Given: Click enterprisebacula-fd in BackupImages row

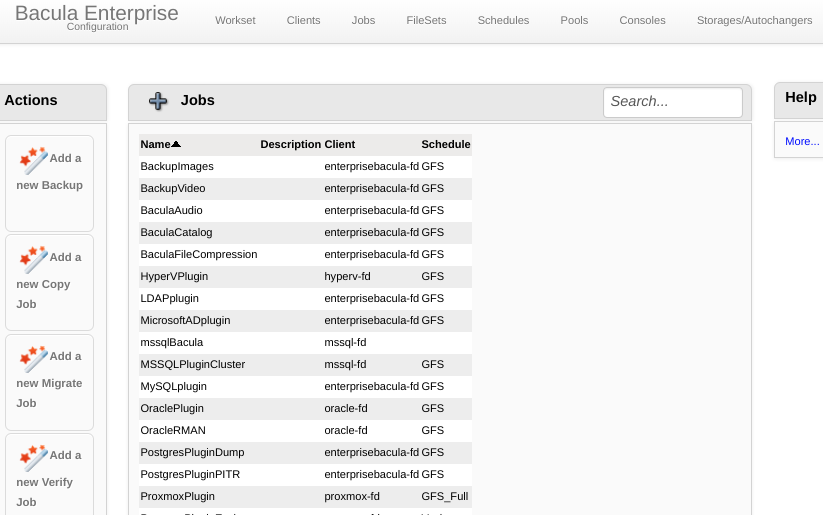Looking at the screenshot, I should coord(372,166).
